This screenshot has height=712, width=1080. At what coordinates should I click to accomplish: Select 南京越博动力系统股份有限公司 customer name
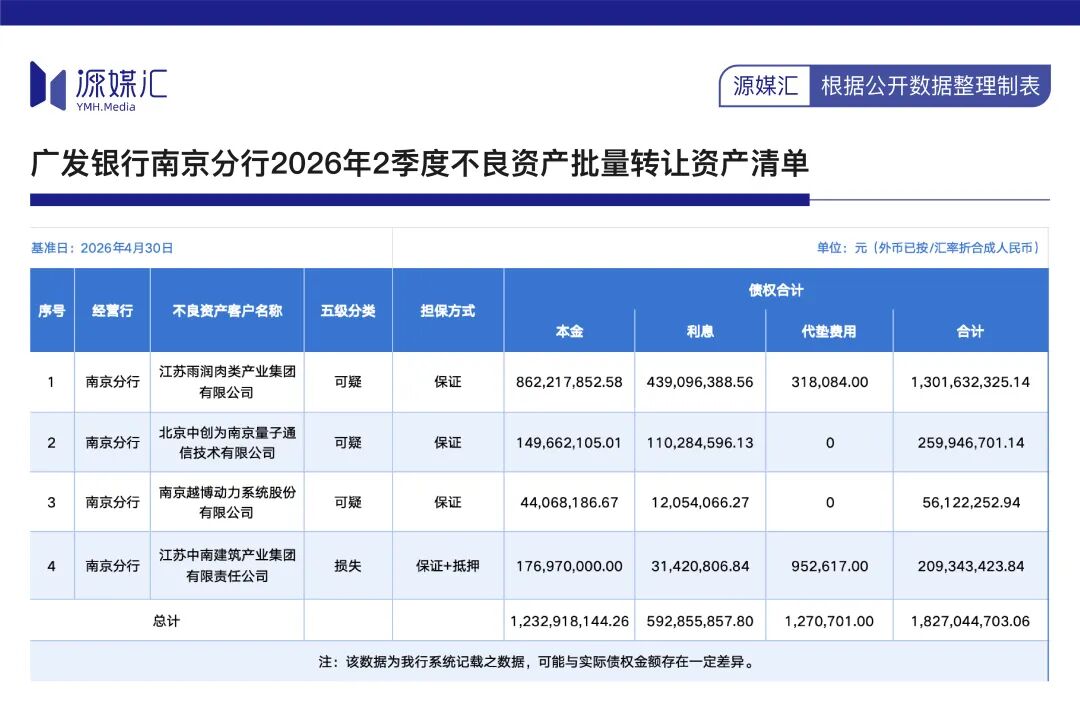pyautogui.click(x=227, y=502)
